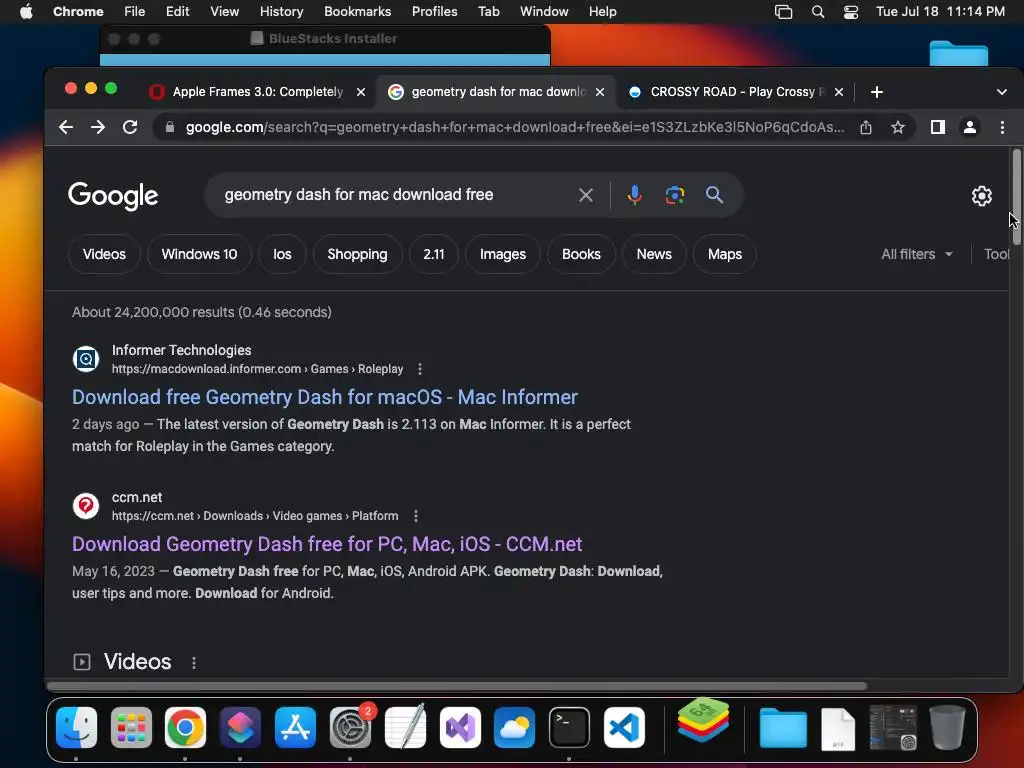Viewport: 1024px width, 768px height.
Task: Open the Profiles menu
Action: click(x=434, y=12)
